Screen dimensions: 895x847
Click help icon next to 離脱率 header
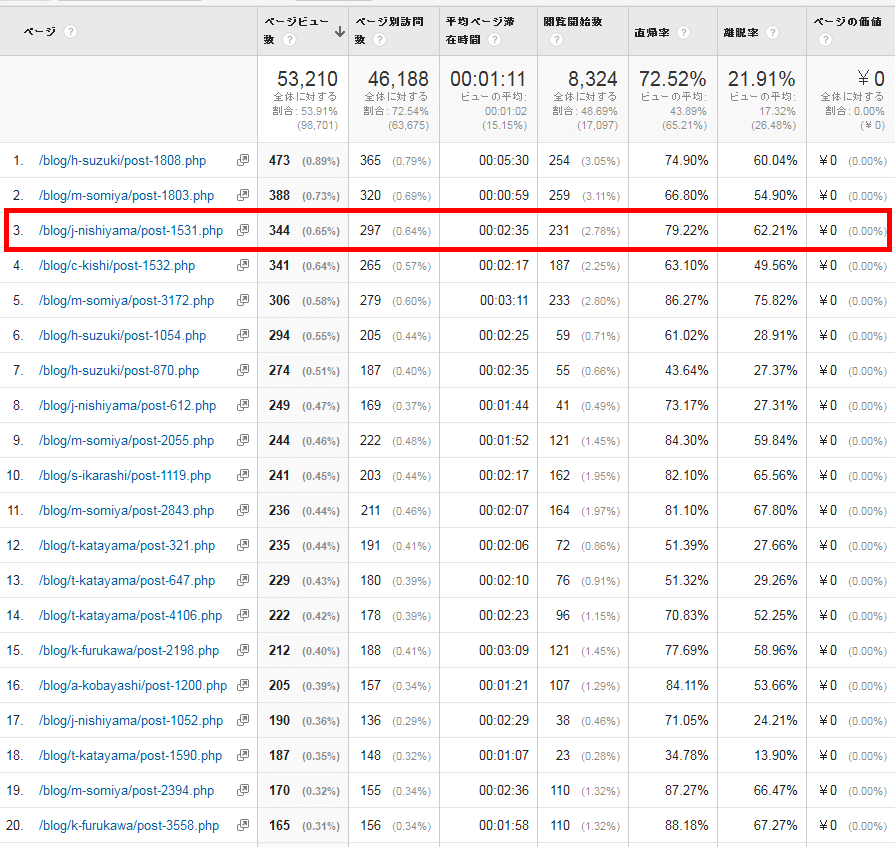tap(771, 32)
